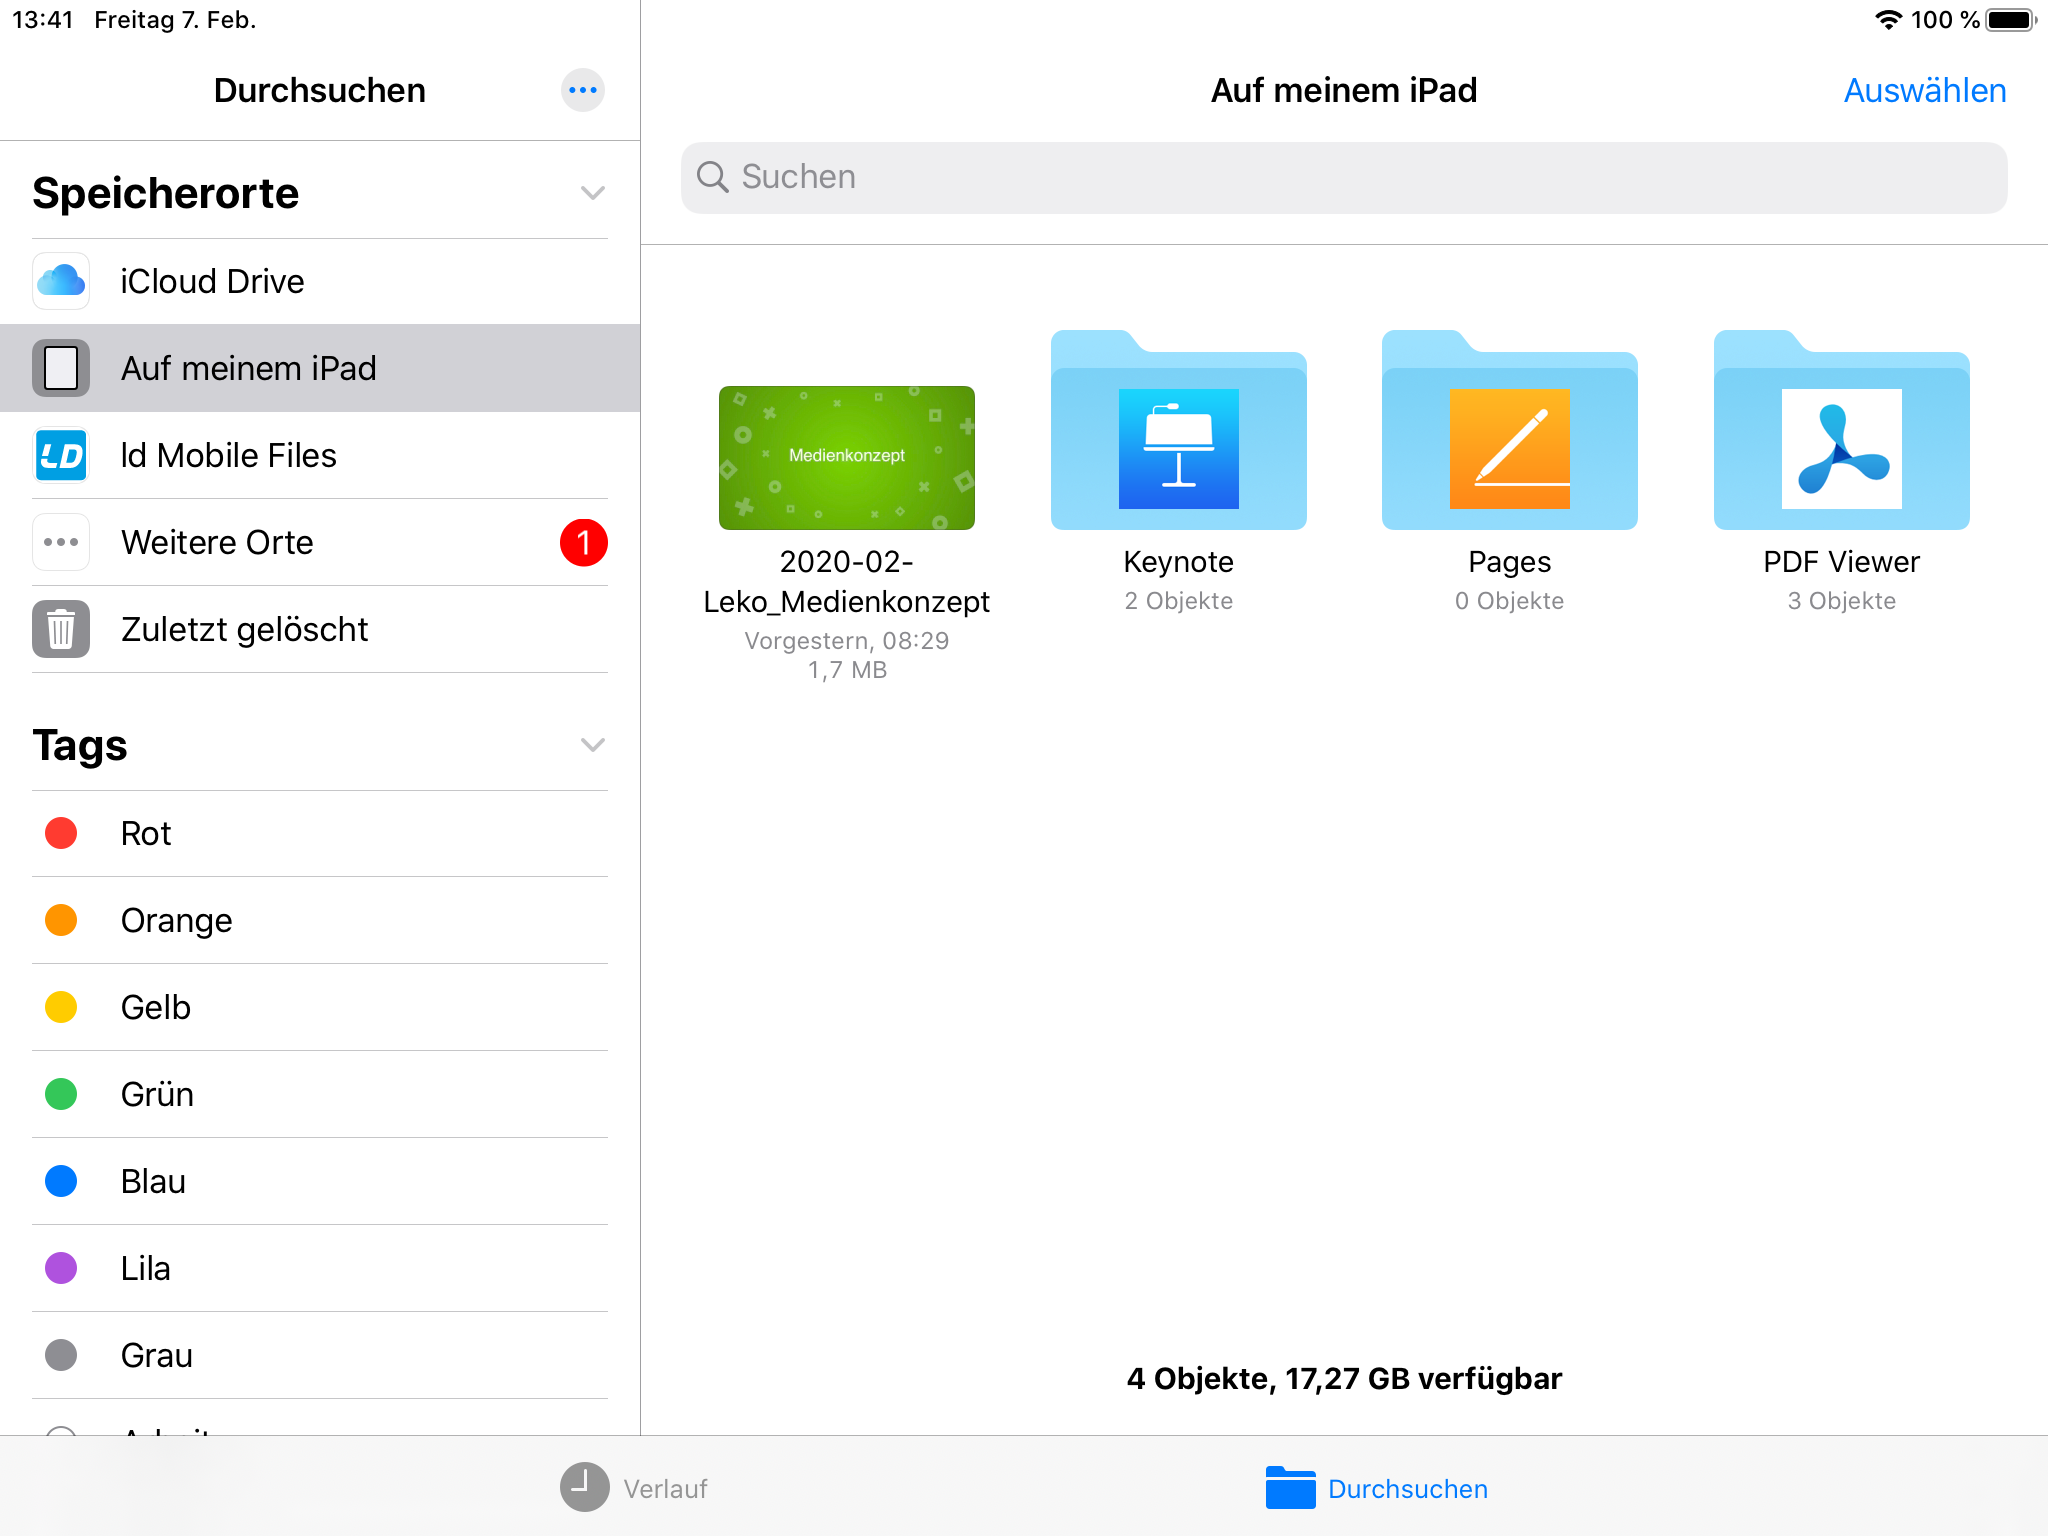2048x1536 pixels.
Task: Switch to the Durchsuchen tab
Action: coord(1376,1487)
